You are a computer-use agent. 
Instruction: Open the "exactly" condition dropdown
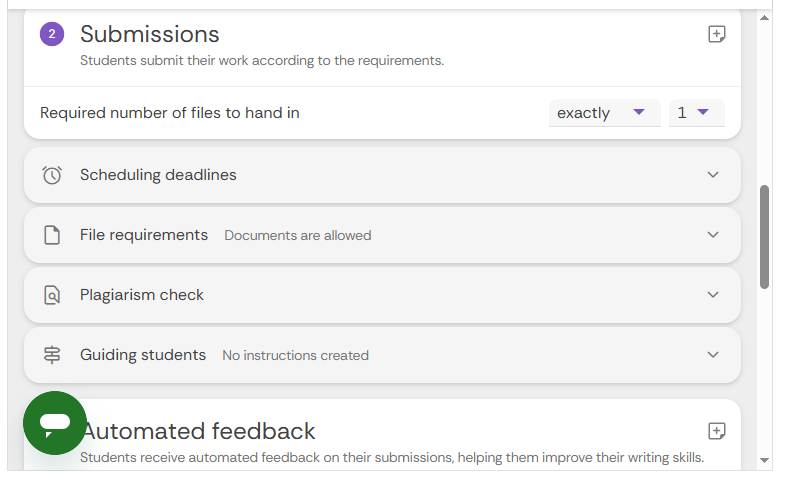[x=603, y=113]
